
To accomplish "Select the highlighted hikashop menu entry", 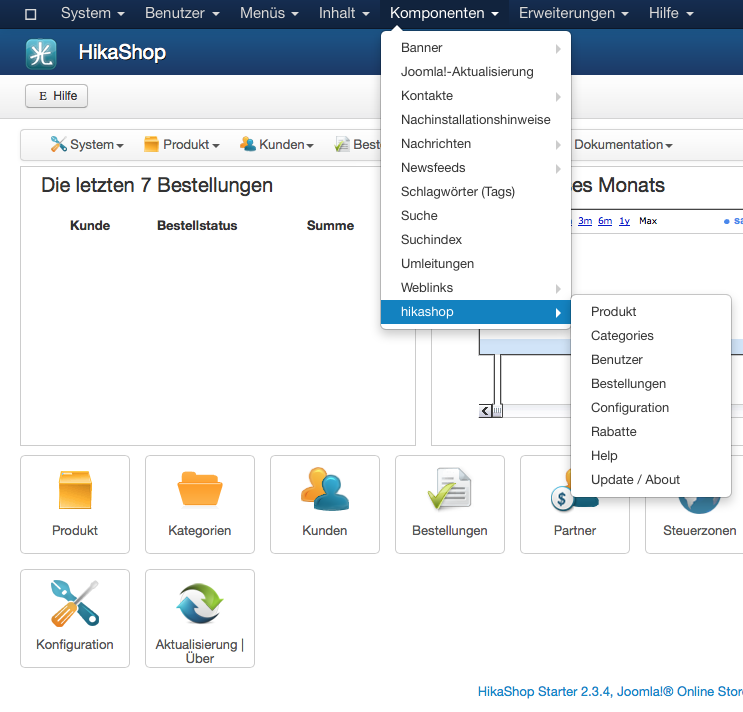I will point(476,312).
